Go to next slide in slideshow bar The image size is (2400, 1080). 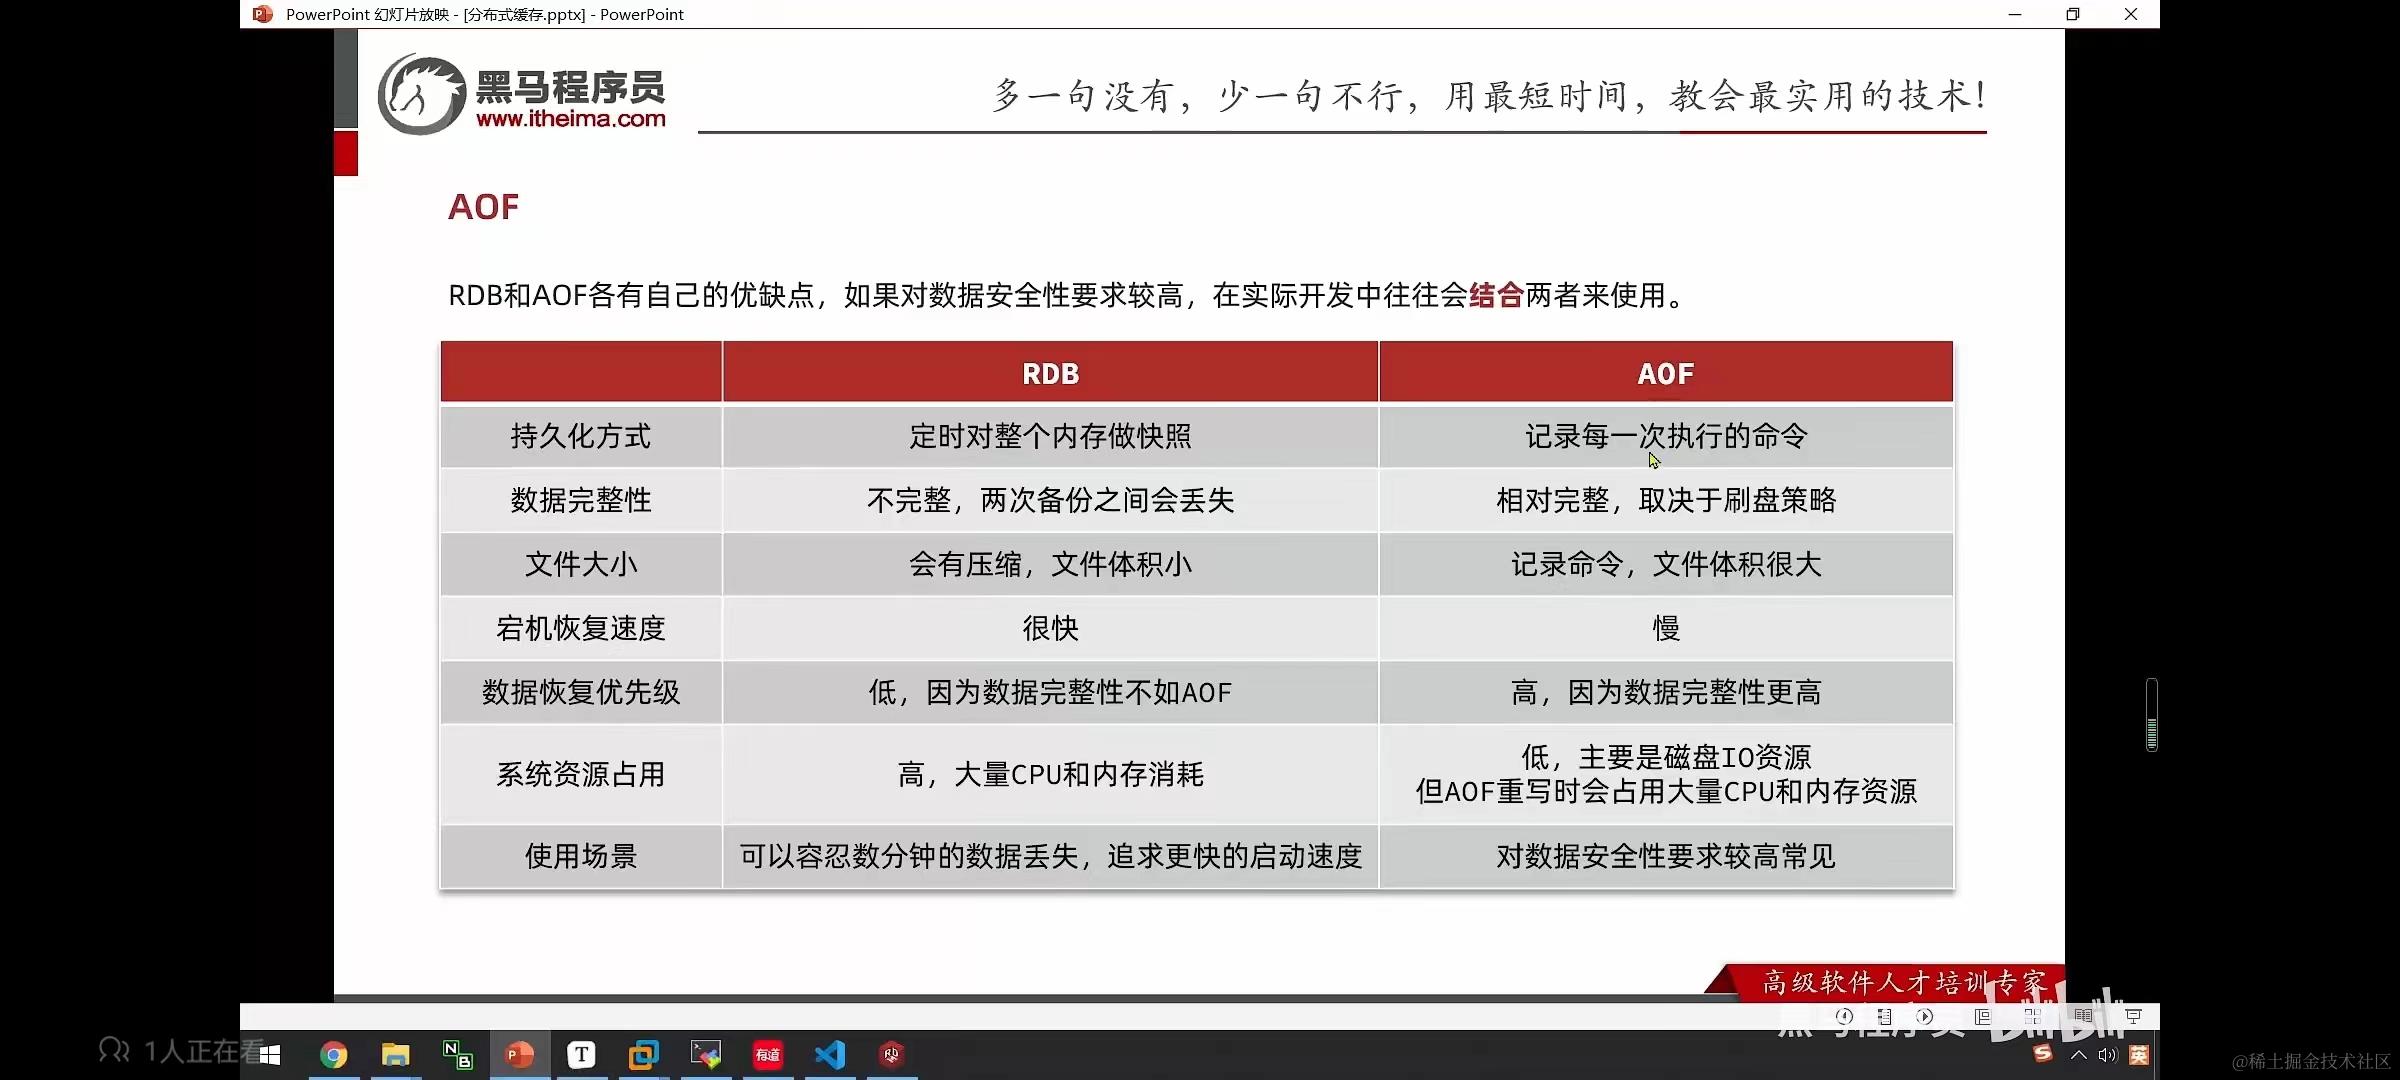tap(1925, 1016)
